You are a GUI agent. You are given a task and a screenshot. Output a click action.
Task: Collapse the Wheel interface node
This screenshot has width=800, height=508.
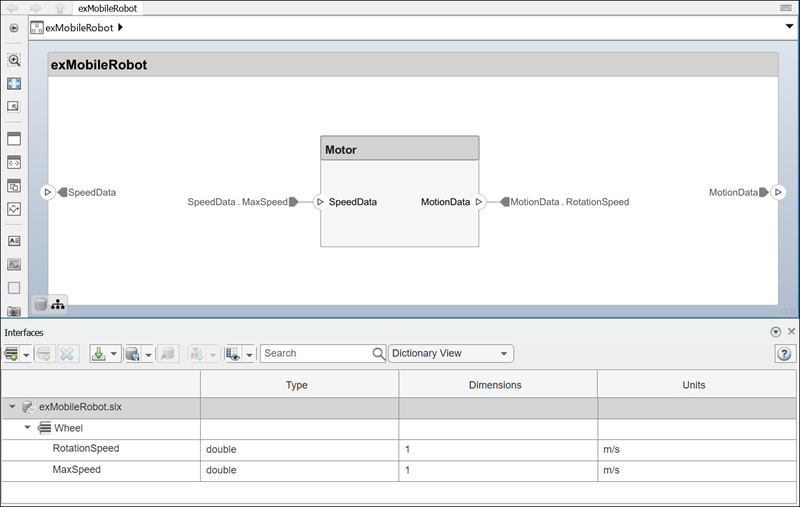tap(28, 427)
